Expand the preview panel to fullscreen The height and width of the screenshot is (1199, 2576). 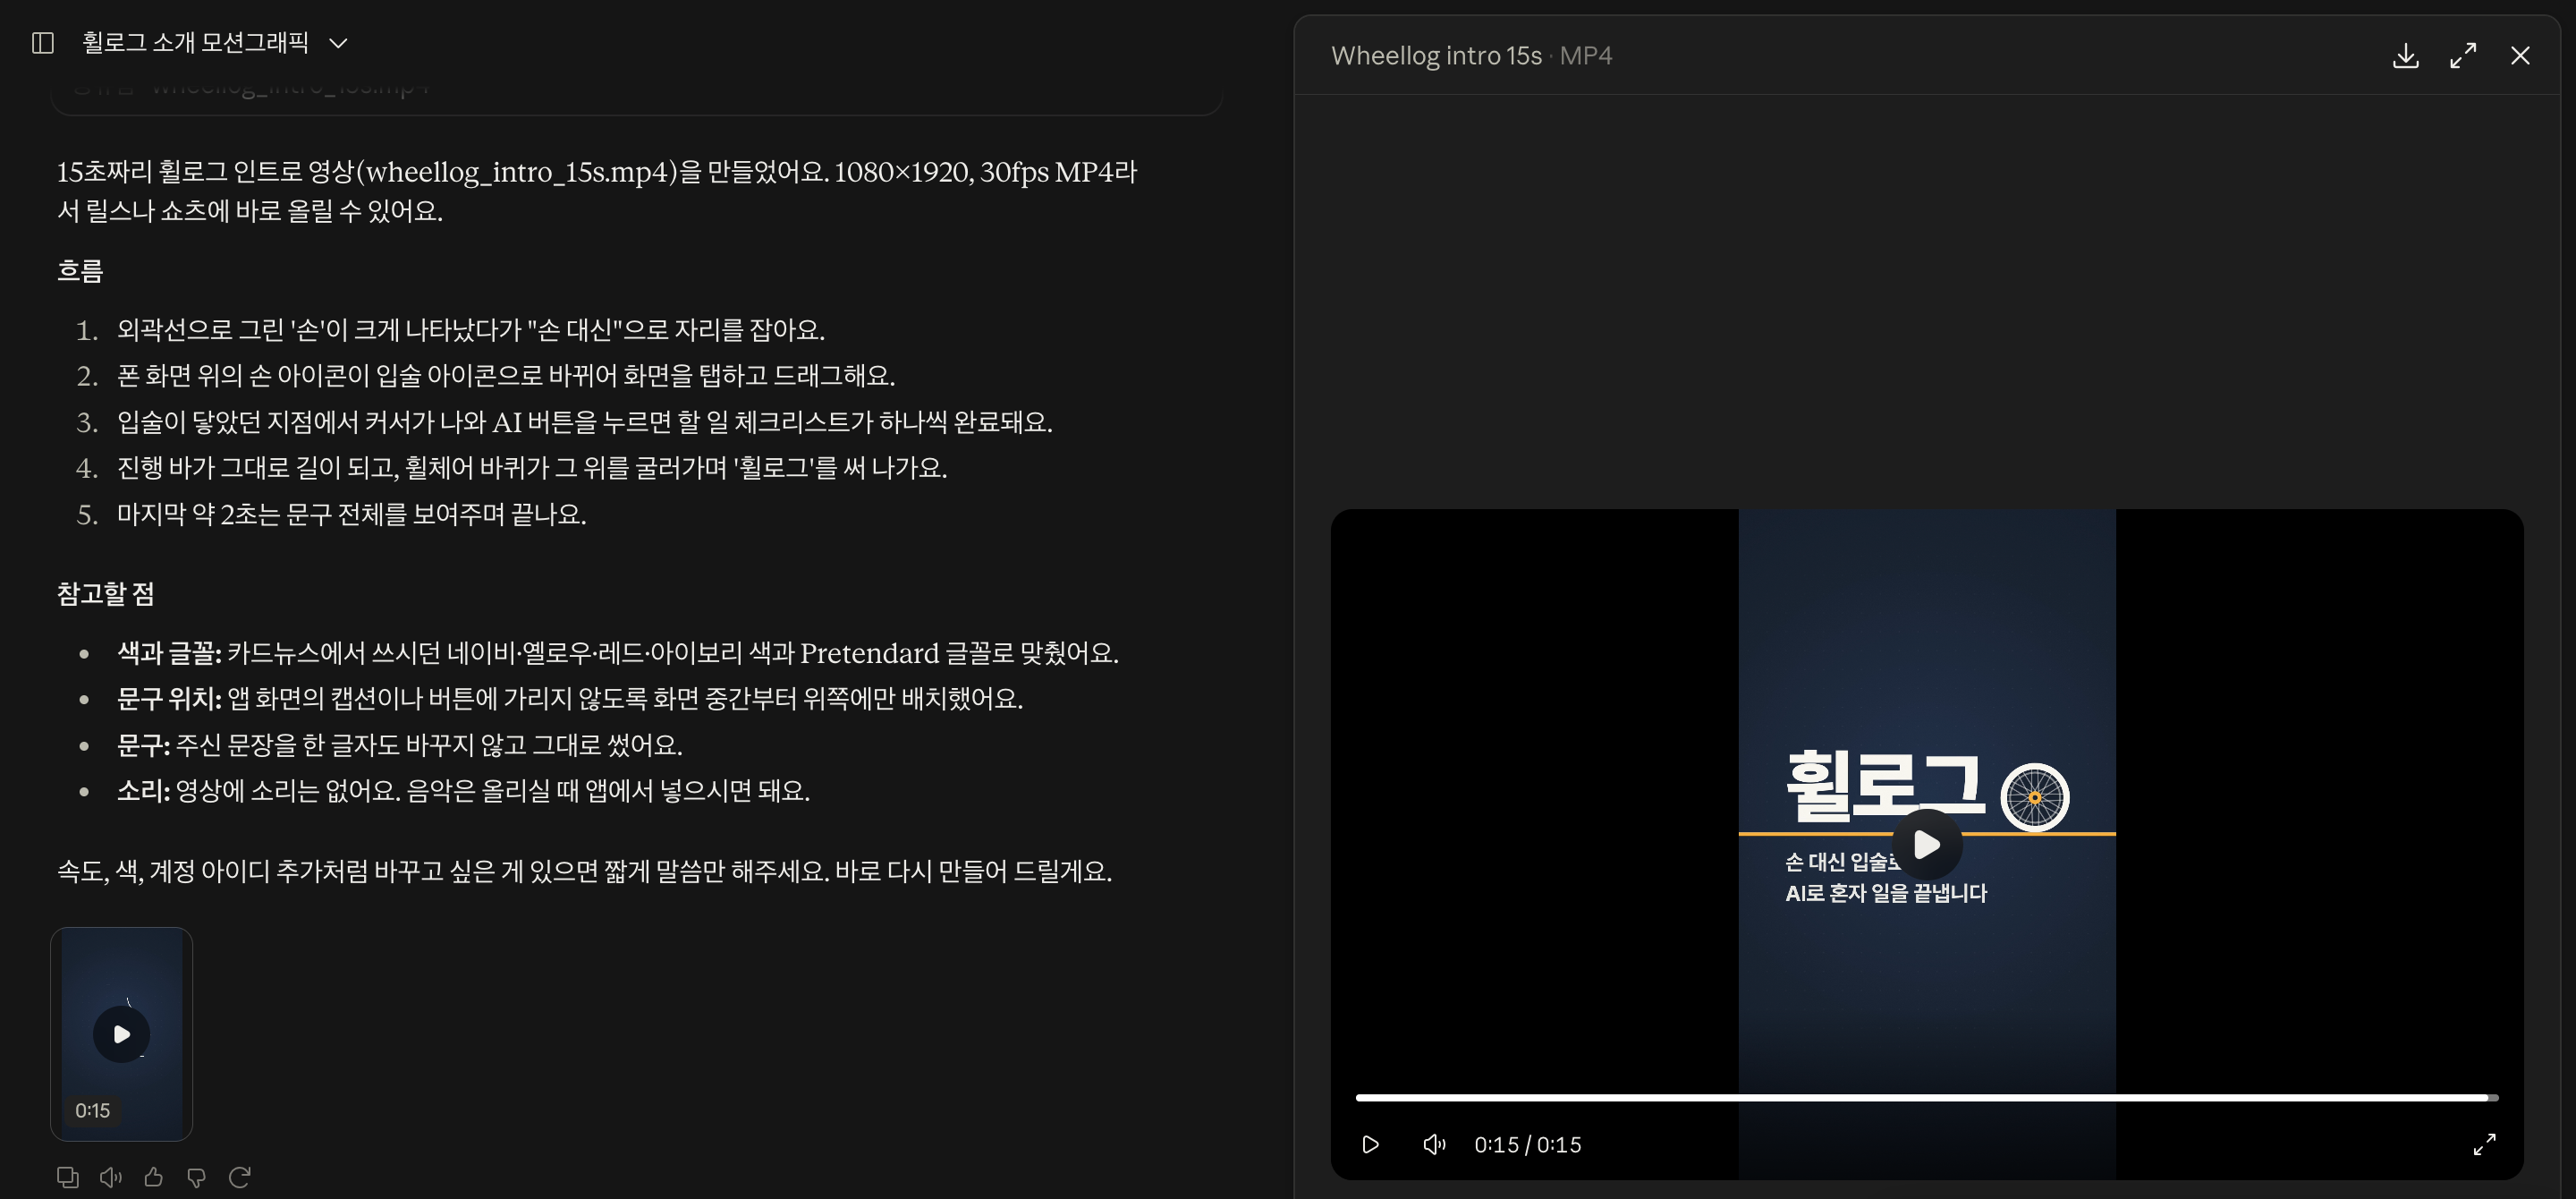click(x=2462, y=56)
